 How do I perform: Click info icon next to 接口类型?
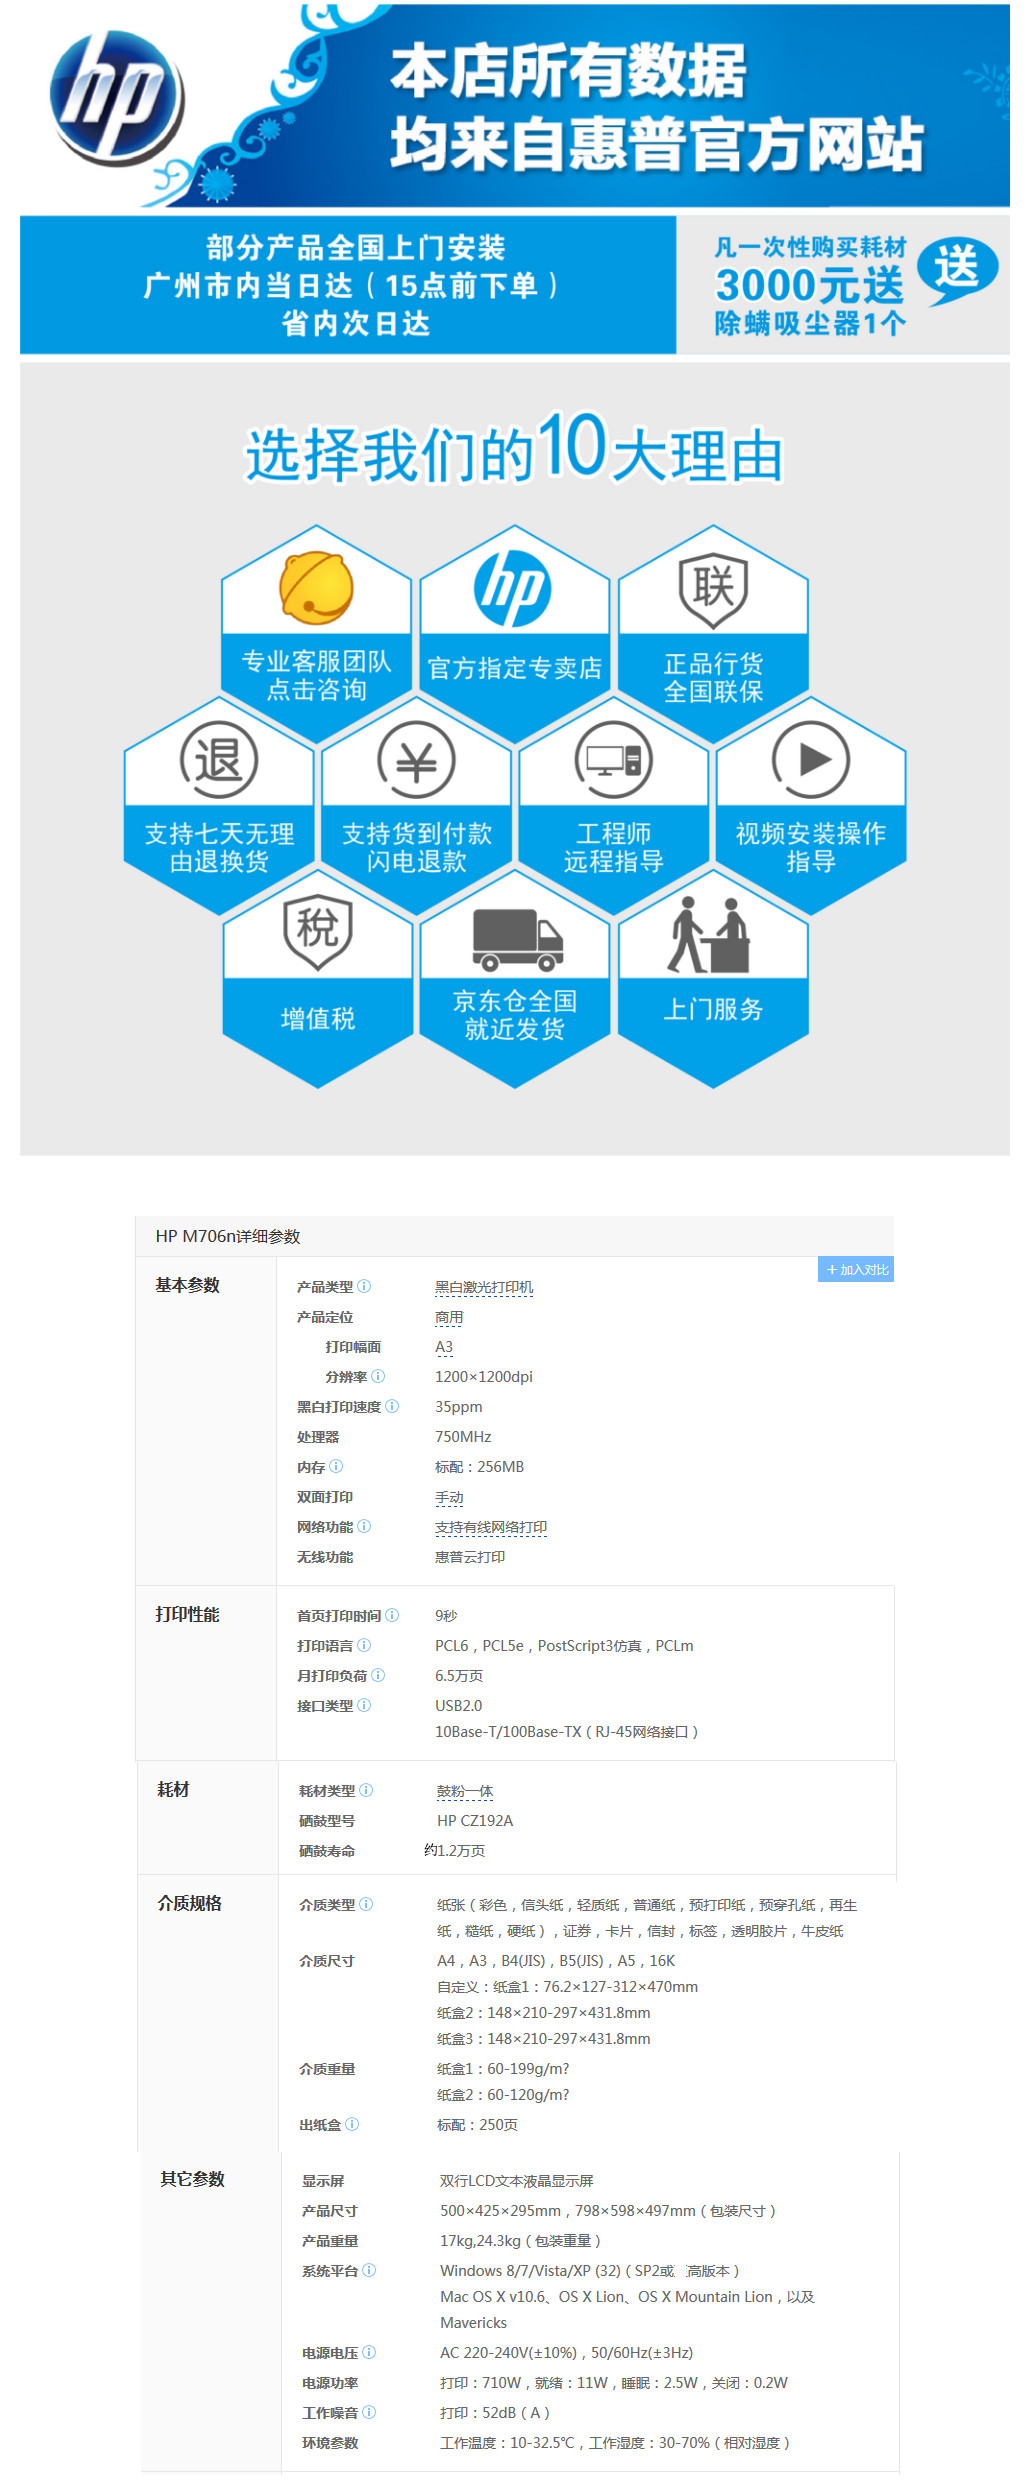click(x=364, y=1705)
